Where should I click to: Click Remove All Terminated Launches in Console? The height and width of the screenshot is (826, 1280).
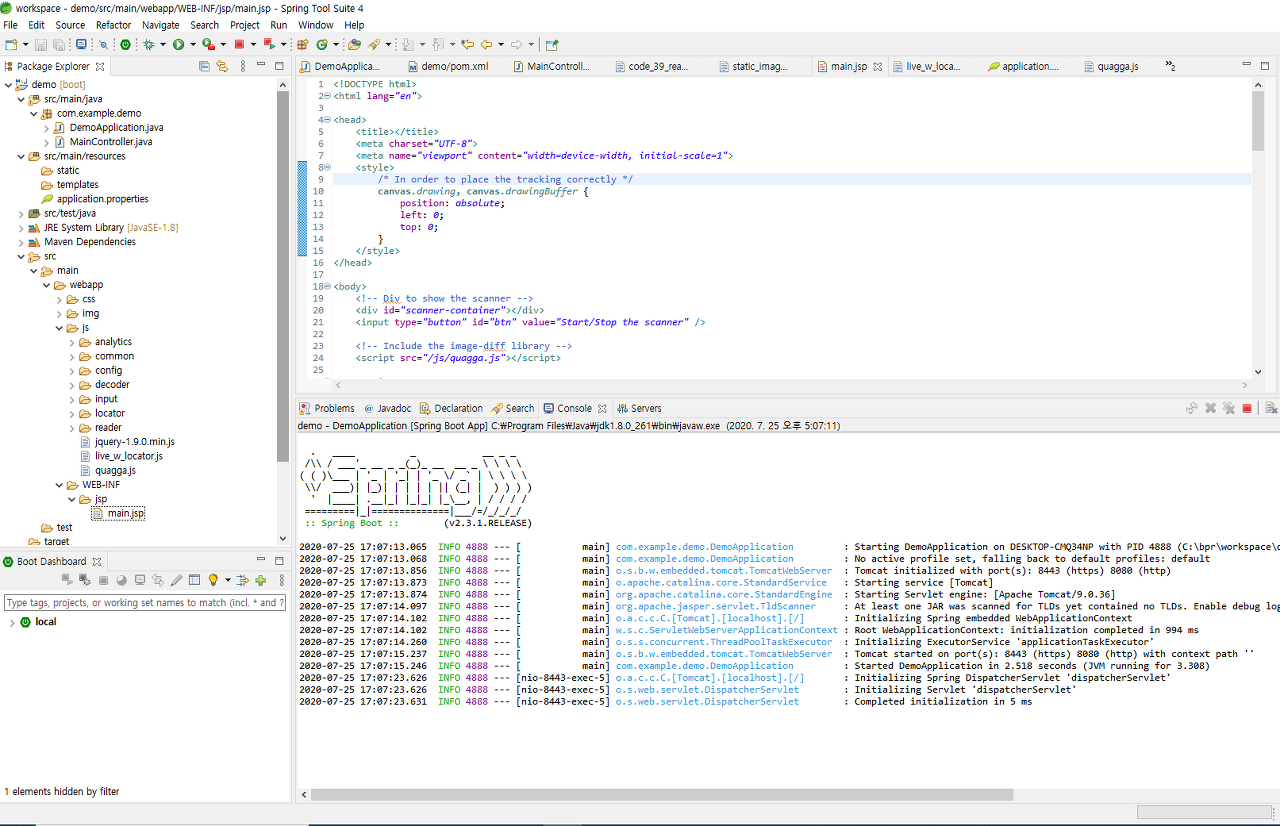tap(1229, 408)
